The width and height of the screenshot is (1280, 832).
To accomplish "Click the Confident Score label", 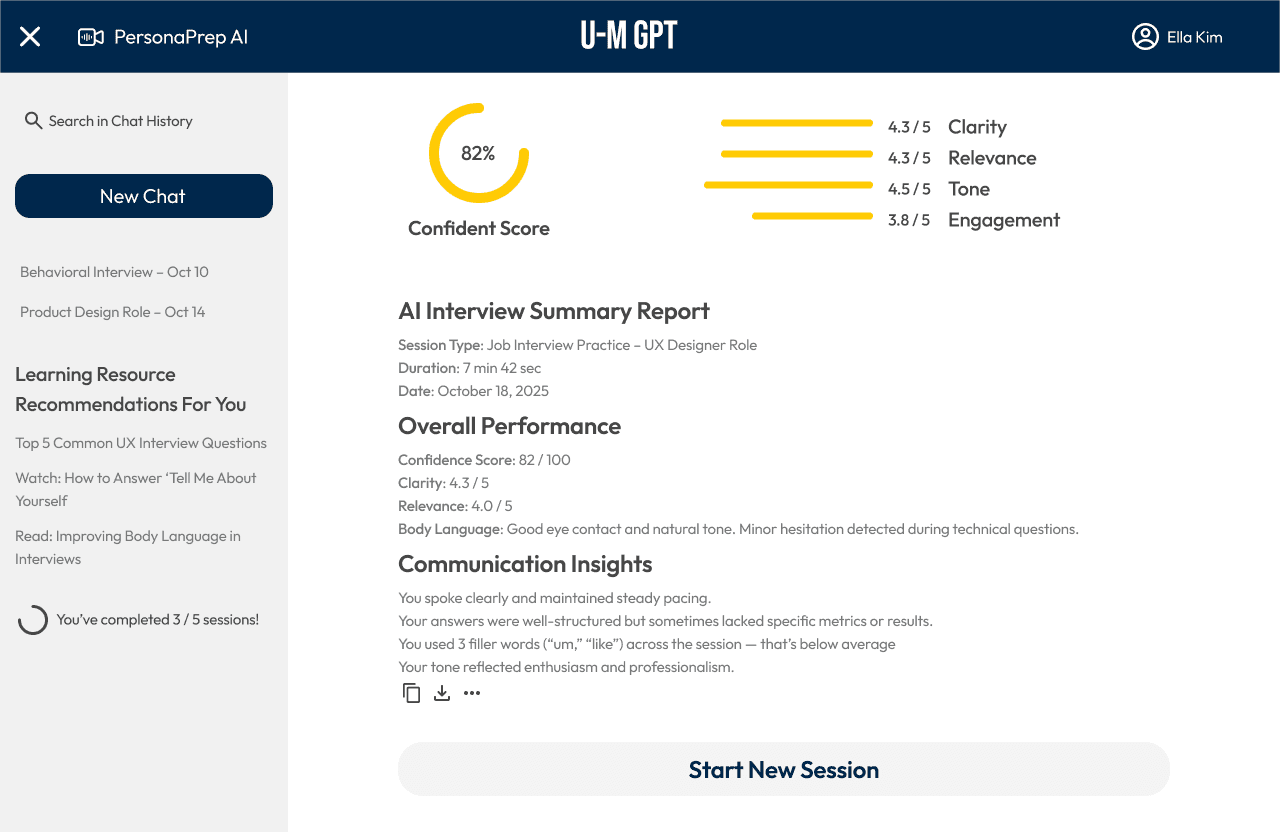I will click(479, 228).
